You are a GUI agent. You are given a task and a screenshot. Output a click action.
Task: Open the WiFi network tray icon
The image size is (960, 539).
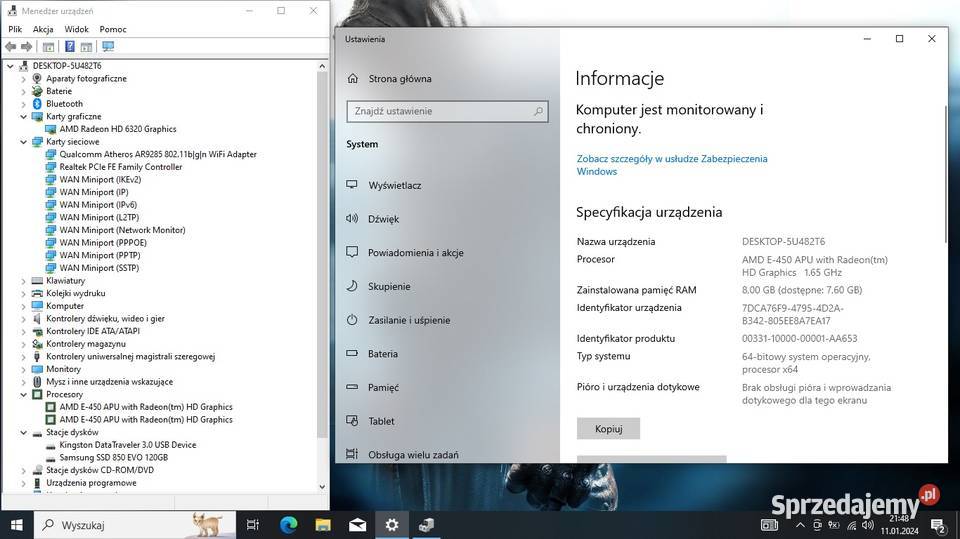coord(852,525)
